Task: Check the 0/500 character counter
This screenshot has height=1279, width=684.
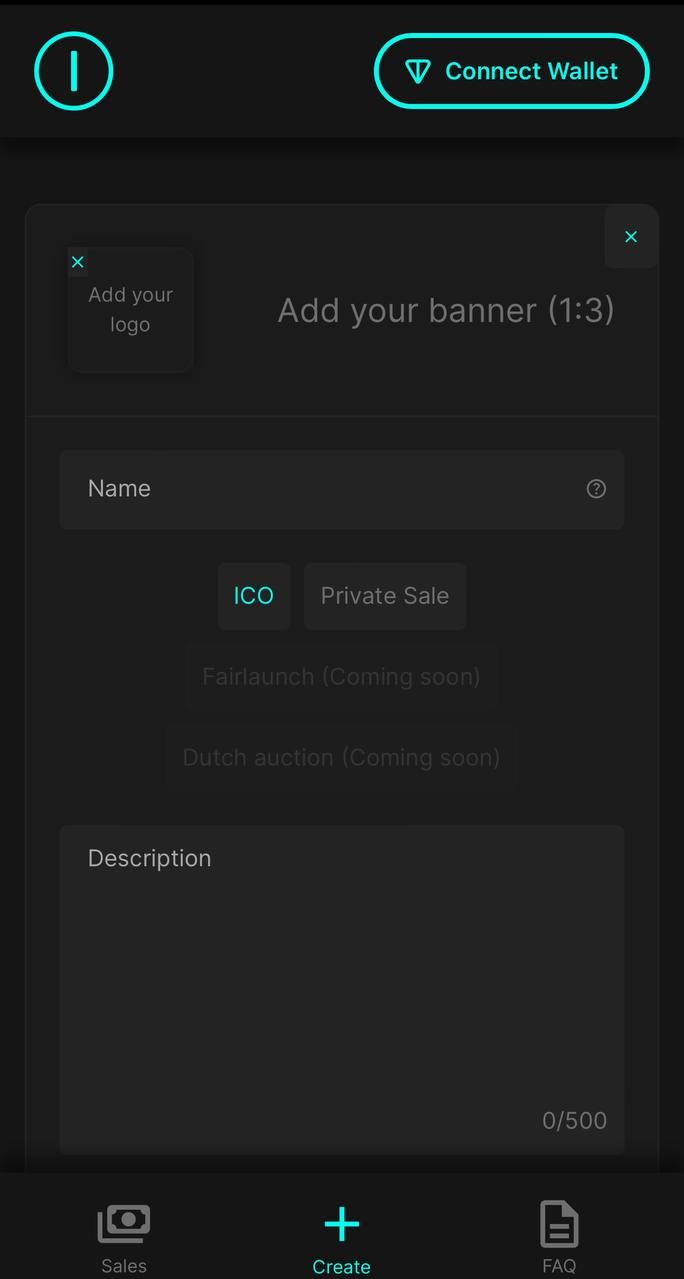Action: 574,1120
